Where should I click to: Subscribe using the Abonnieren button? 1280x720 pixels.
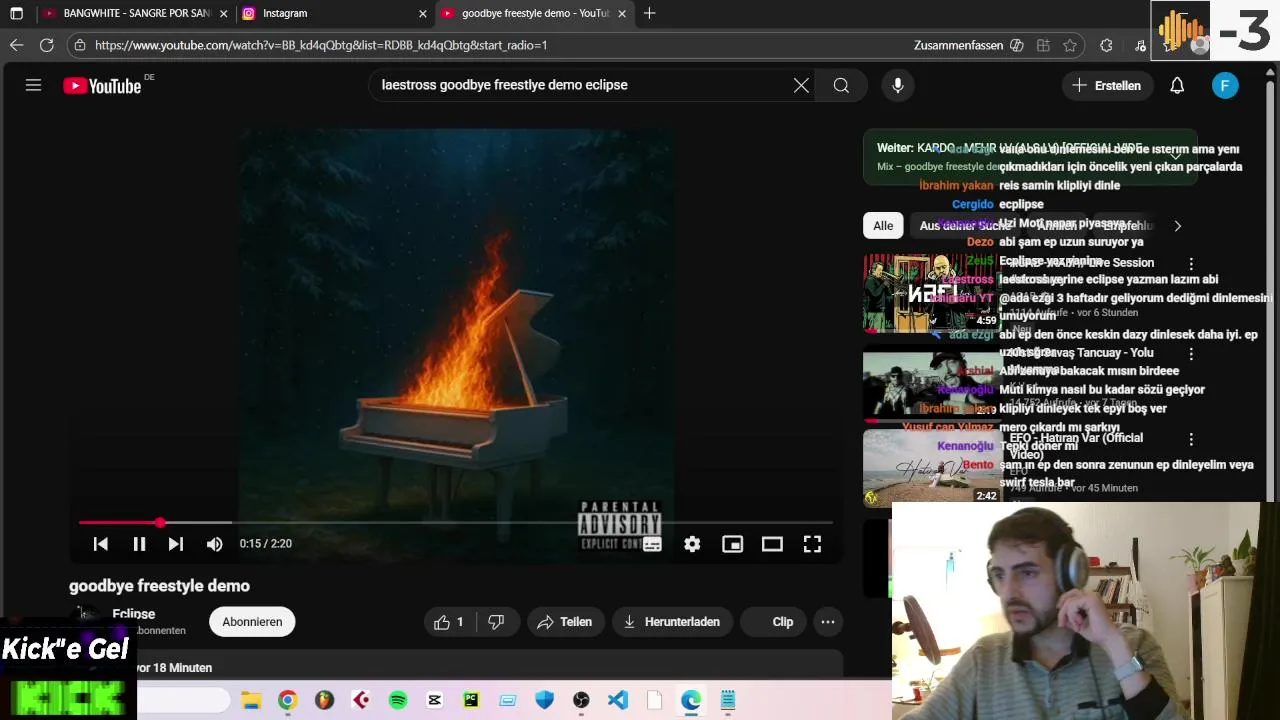[x=252, y=622]
